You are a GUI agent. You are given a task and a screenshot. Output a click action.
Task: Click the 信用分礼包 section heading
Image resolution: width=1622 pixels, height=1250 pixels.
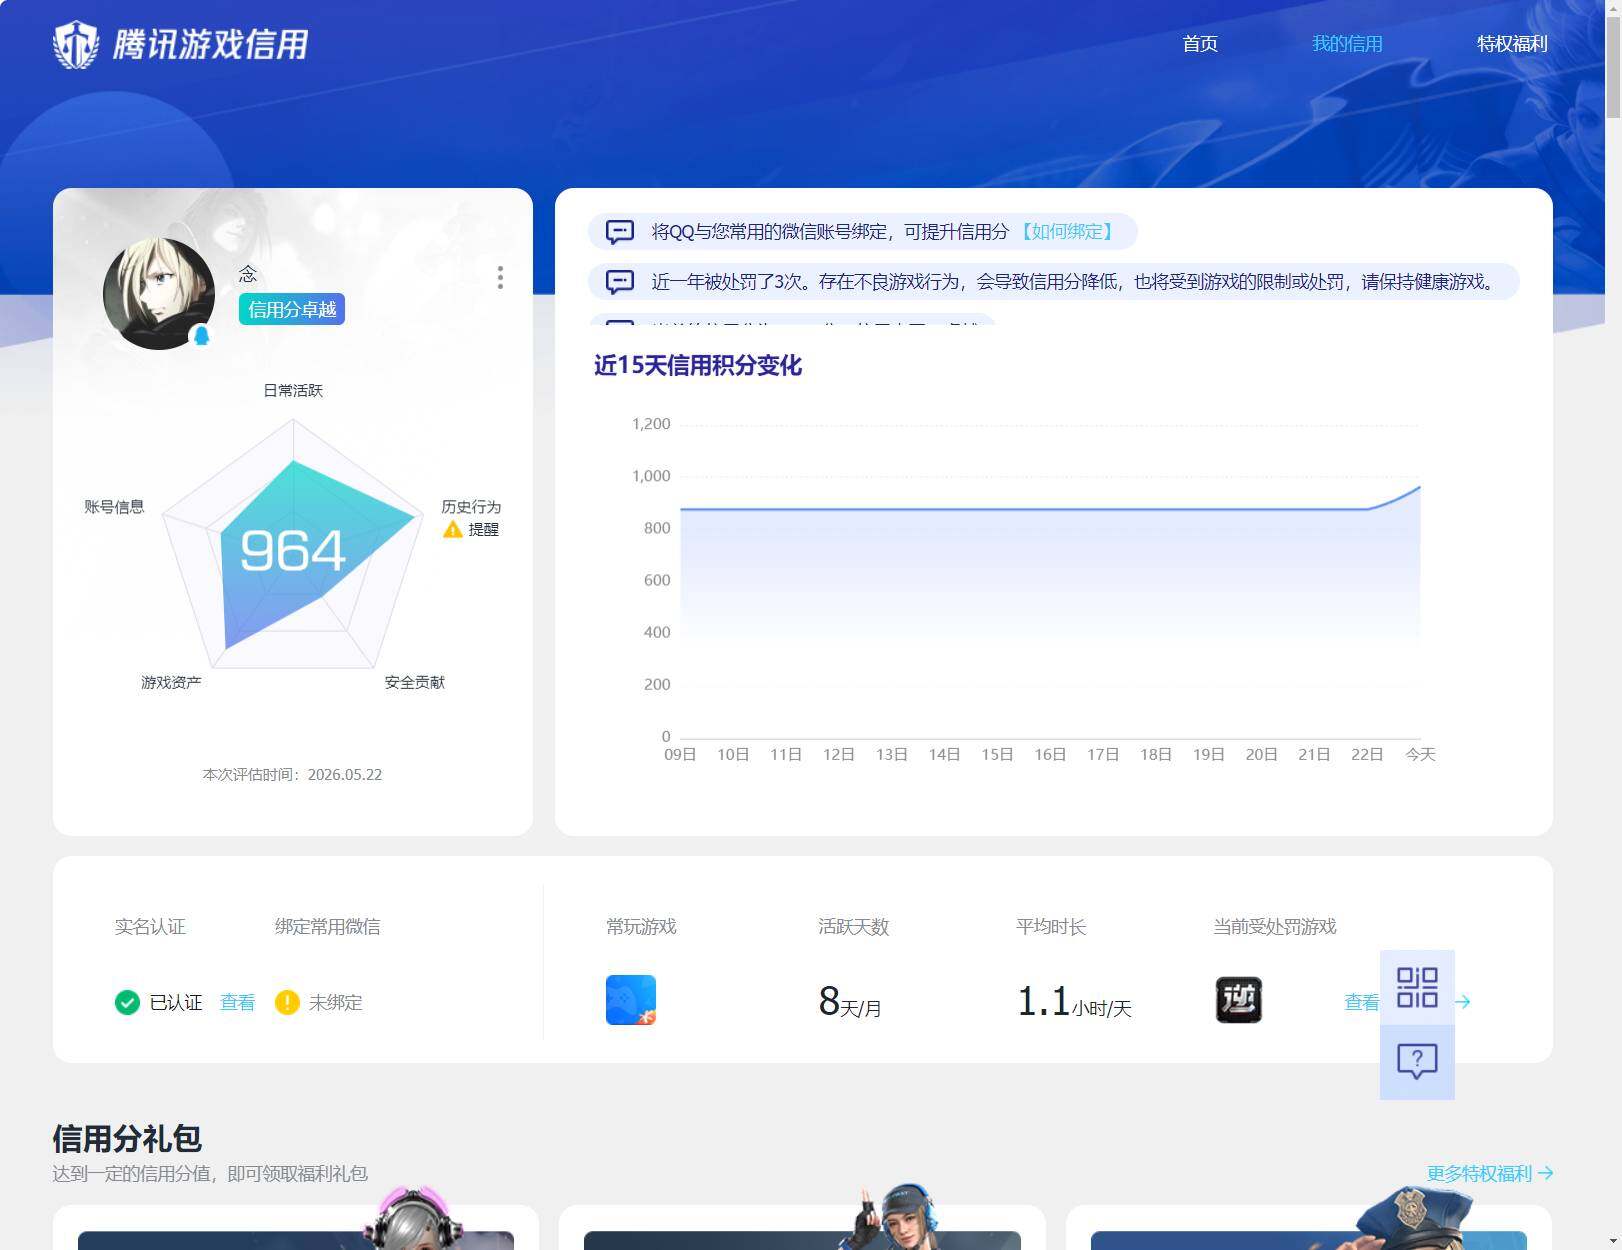(x=127, y=1138)
